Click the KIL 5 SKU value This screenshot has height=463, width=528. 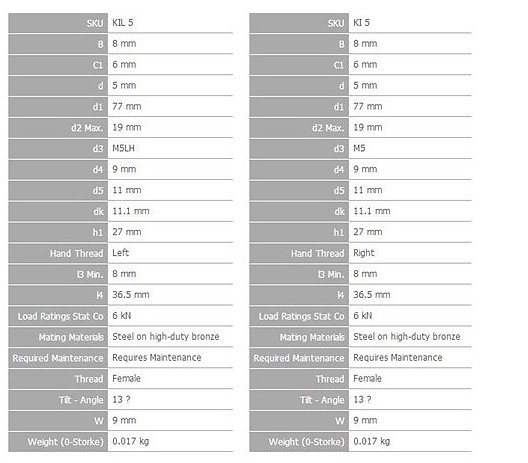(x=123, y=23)
